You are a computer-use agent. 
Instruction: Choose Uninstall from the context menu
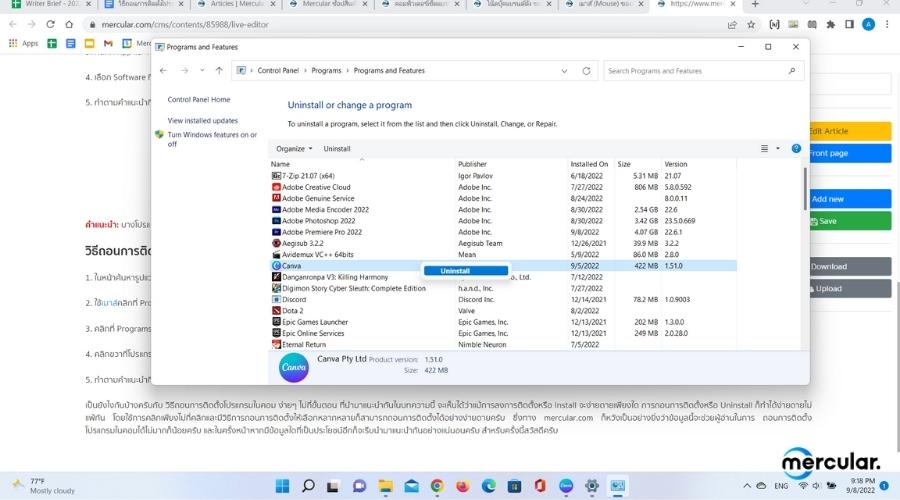[465, 270]
